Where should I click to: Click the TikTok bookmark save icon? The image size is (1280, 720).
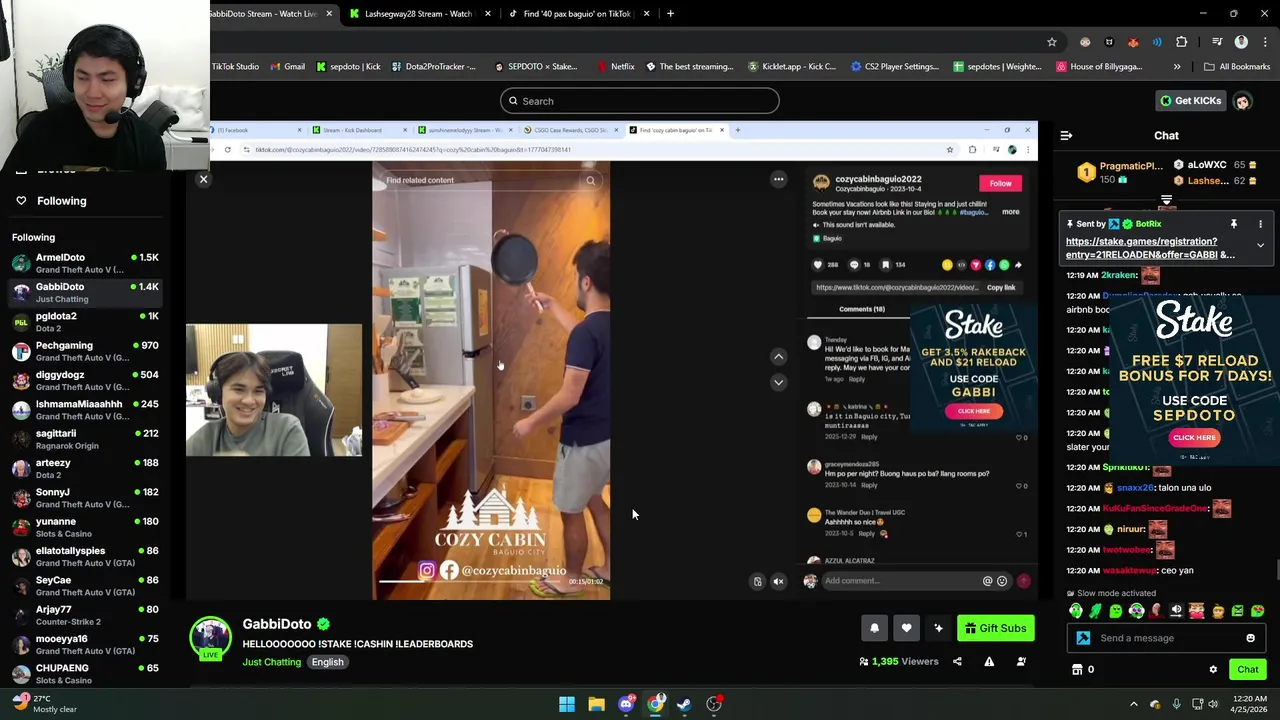[x=885, y=265]
